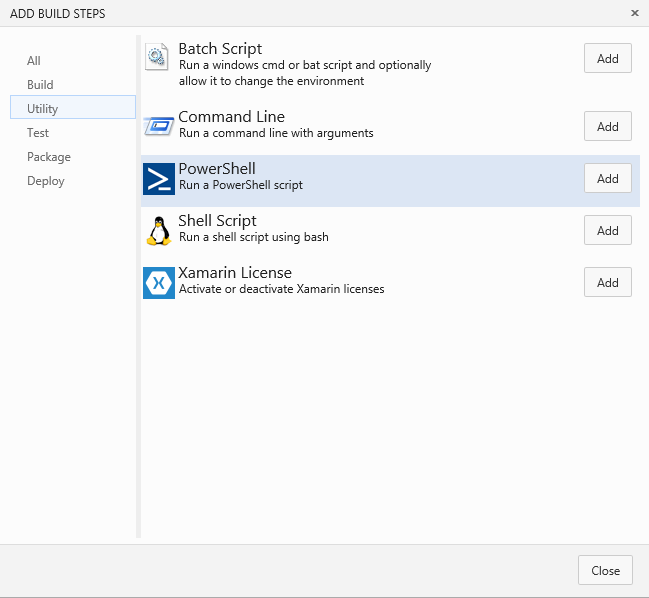Click the Command Line console icon
Screen dimensions: 649x598
click(x=159, y=125)
